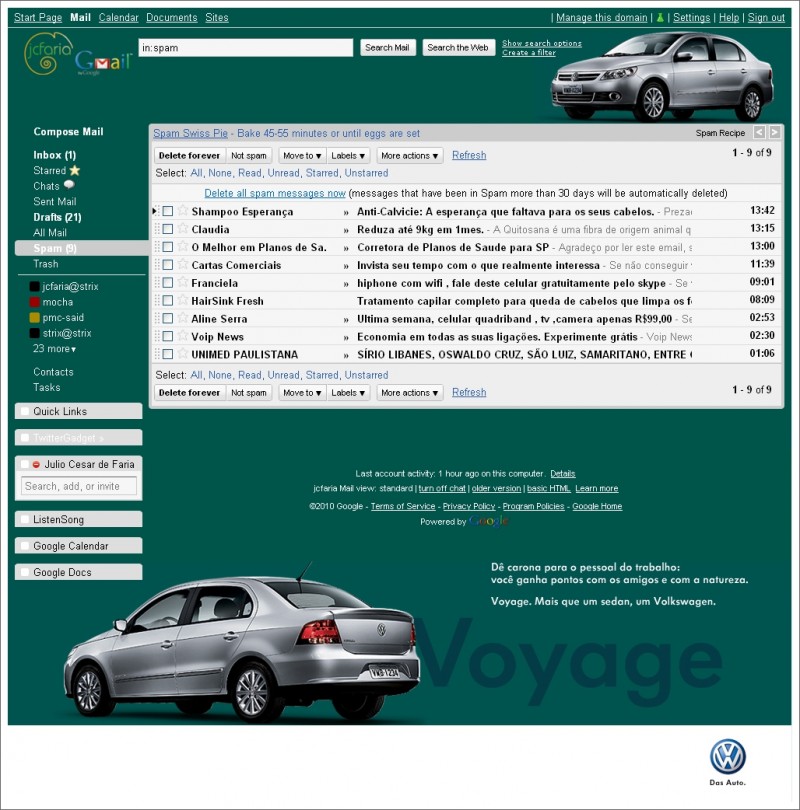Click the green lab flask icon

pos(660,18)
